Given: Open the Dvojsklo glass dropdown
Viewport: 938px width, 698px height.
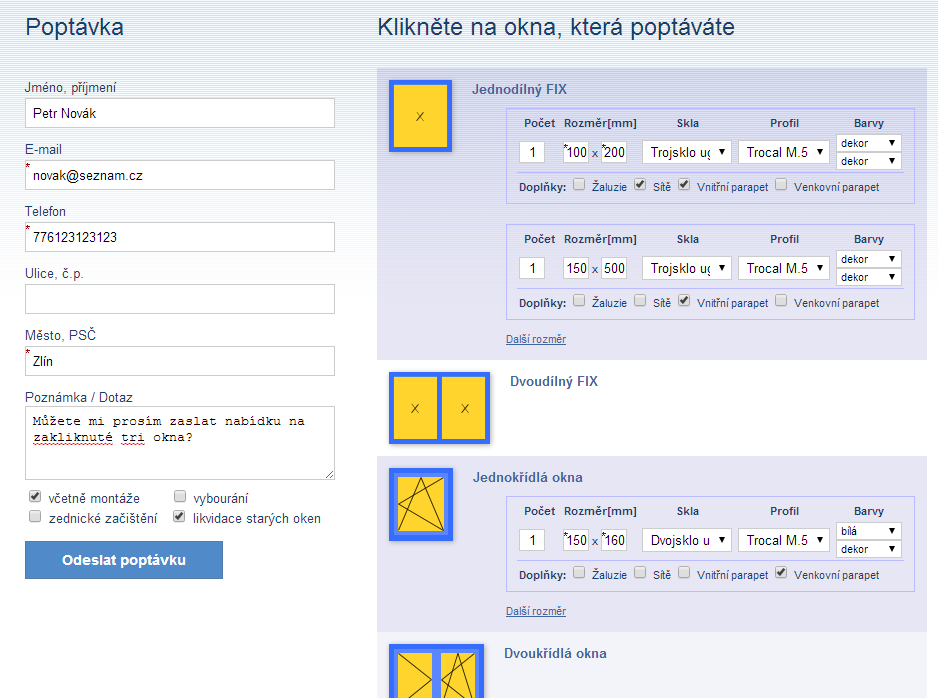Looking at the screenshot, I should (x=686, y=540).
